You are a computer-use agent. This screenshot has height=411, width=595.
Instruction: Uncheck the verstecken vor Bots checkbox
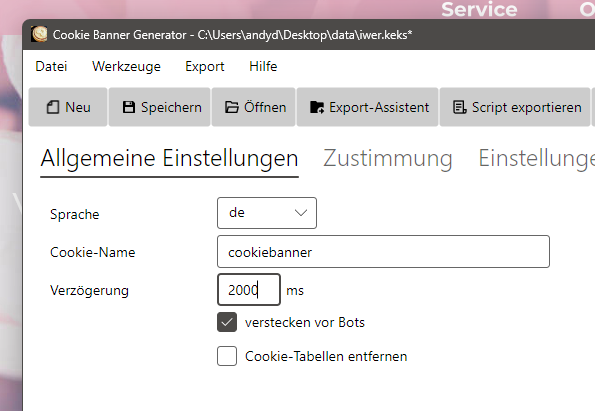click(227, 322)
